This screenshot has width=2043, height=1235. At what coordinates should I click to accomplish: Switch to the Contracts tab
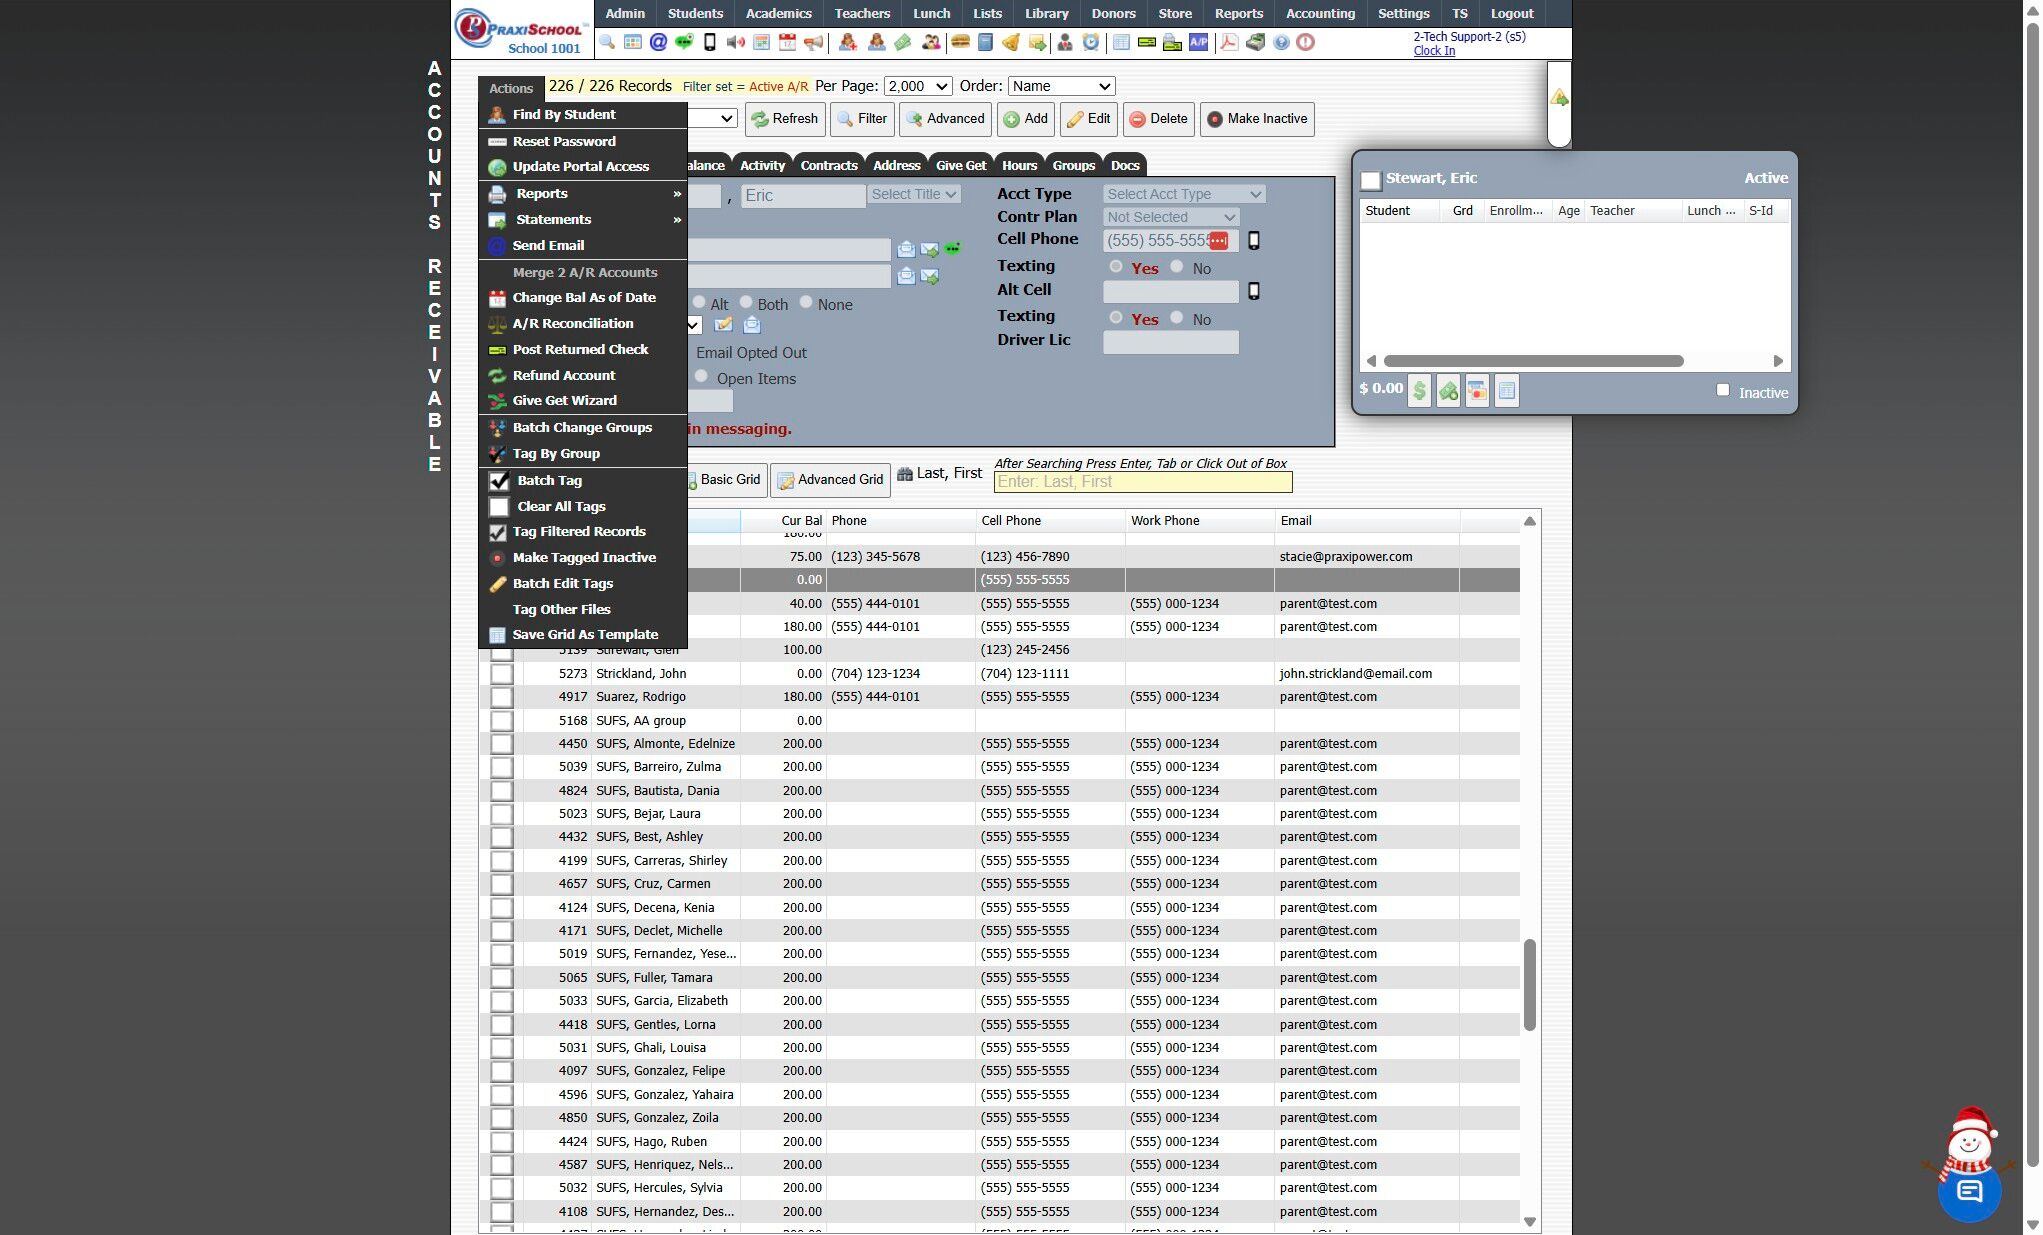(828, 166)
